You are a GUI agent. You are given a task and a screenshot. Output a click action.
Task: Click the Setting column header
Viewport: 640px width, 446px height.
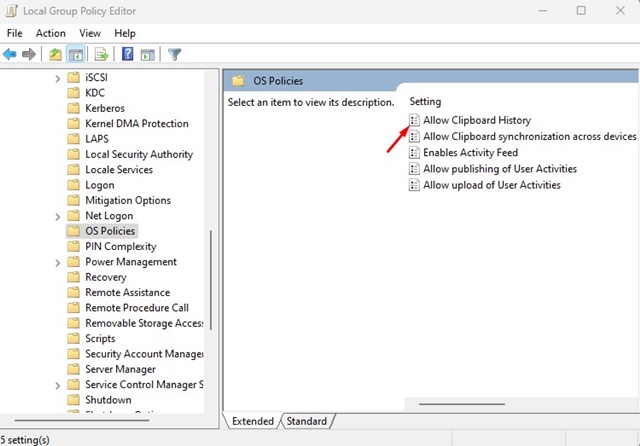click(425, 101)
